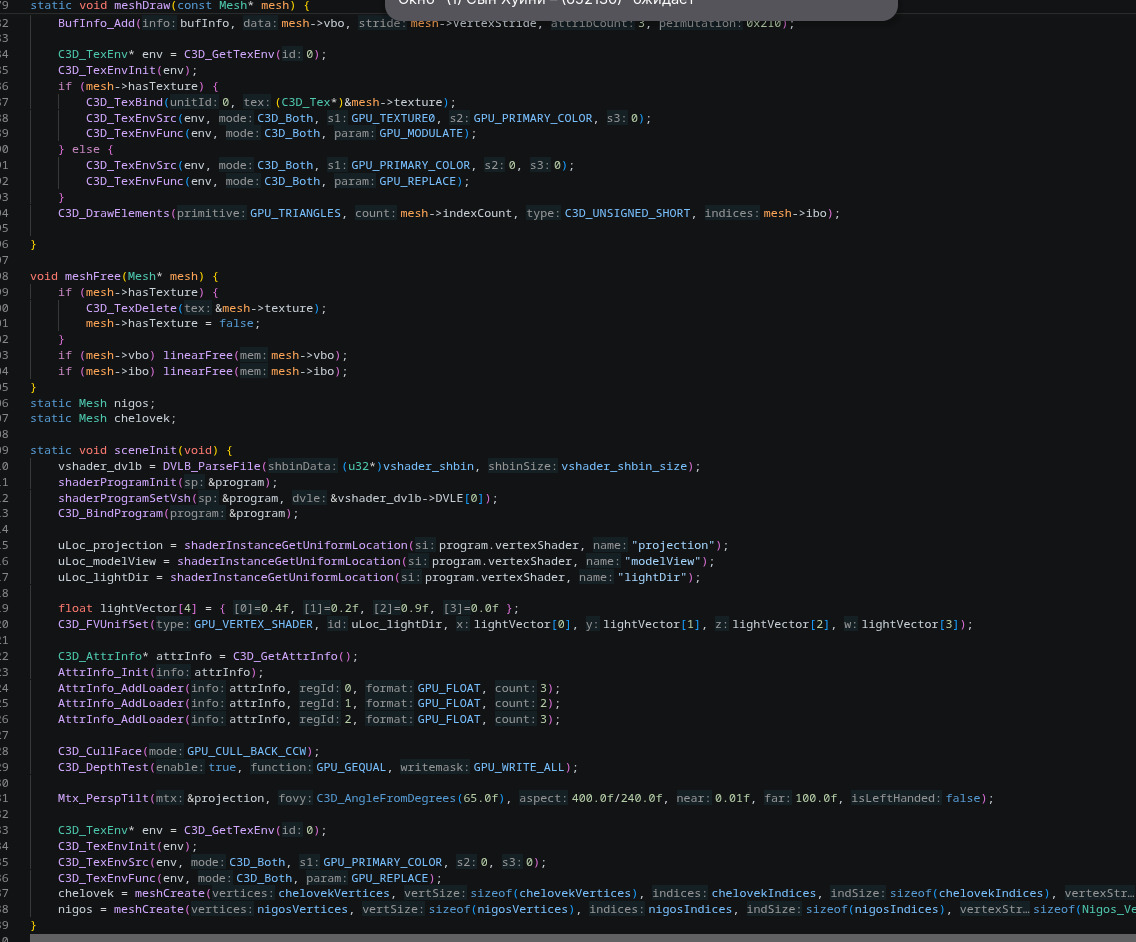The height and width of the screenshot is (942, 1136).
Task: Click the shaderProgramInit call
Action: click(117, 482)
